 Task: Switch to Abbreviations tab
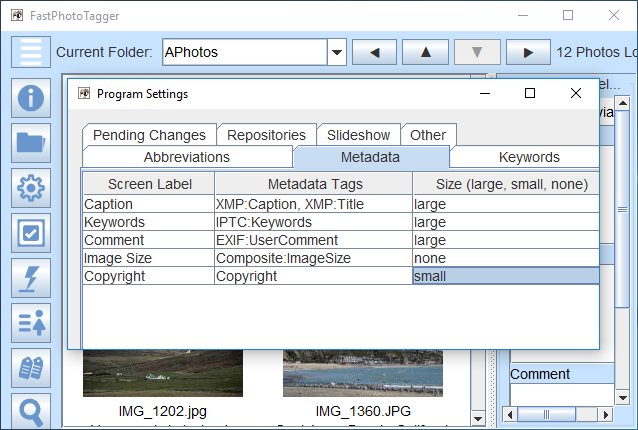(187, 157)
